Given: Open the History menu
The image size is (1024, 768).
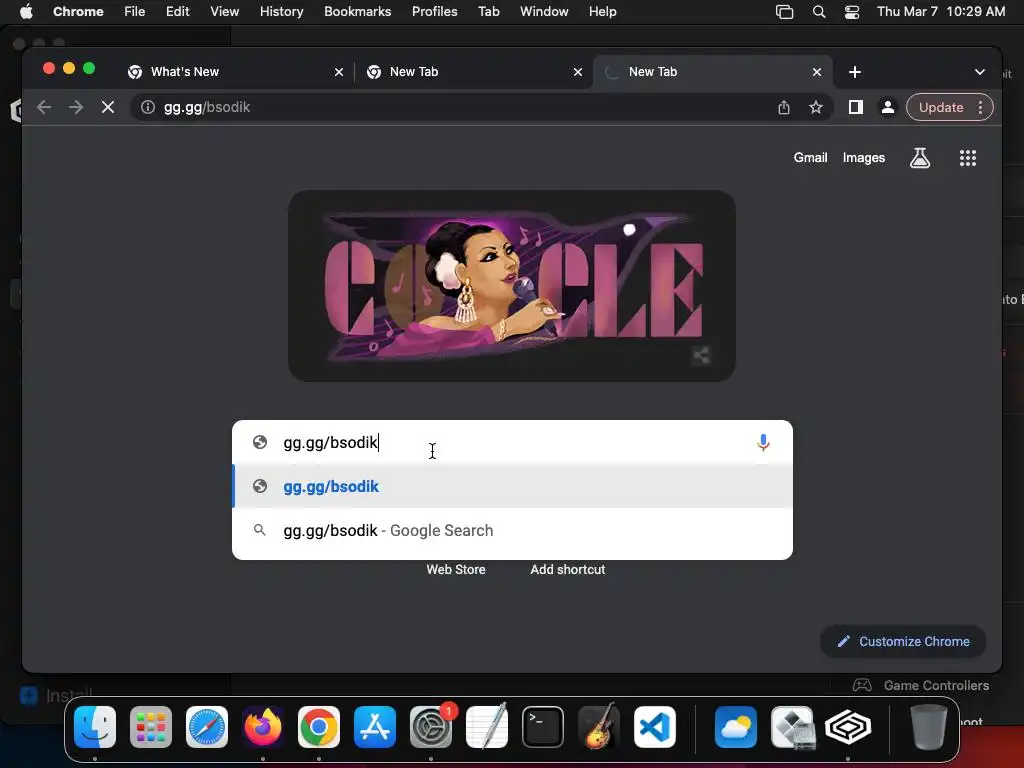Looking at the screenshot, I should (x=281, y=11).
